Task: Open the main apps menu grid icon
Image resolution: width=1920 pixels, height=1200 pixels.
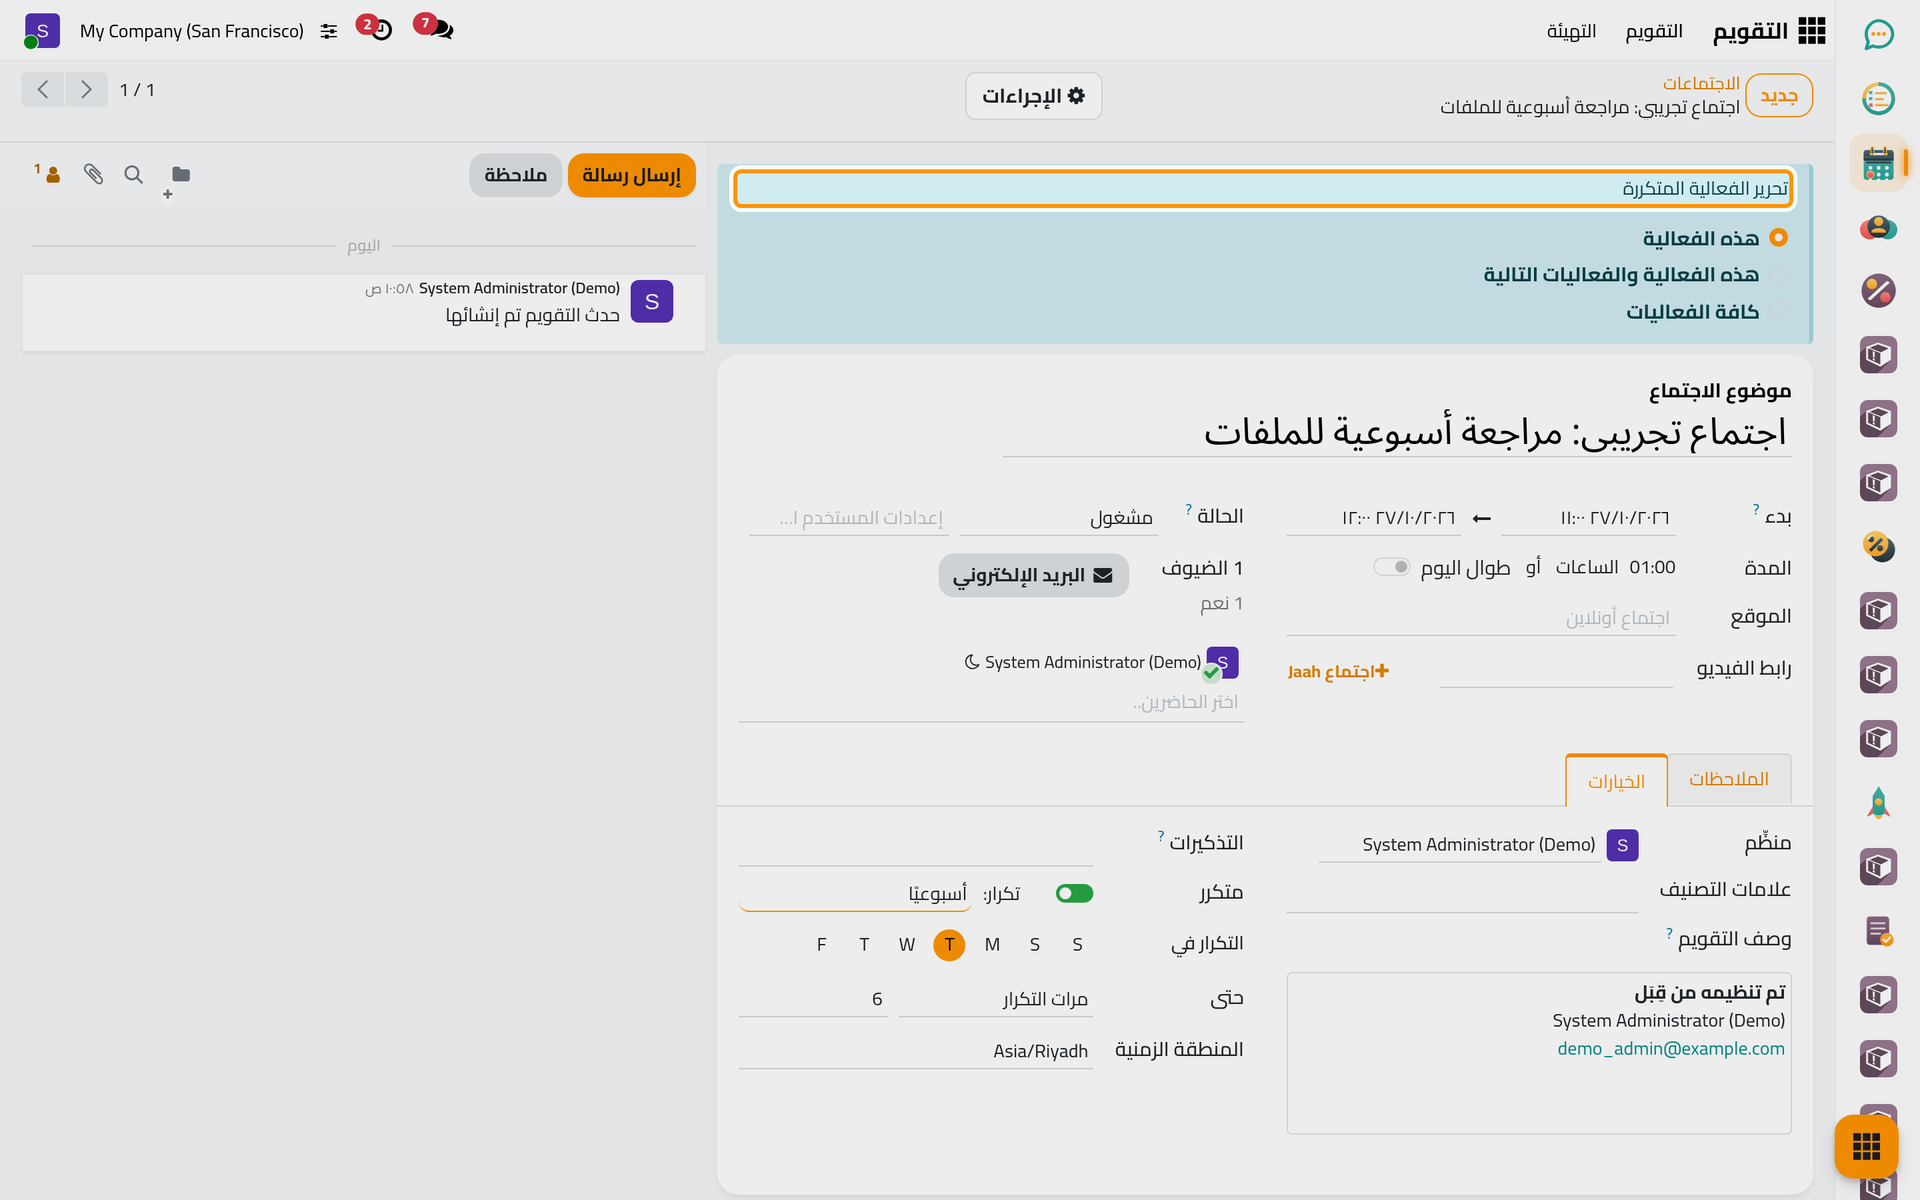Action: point(1811,31)
